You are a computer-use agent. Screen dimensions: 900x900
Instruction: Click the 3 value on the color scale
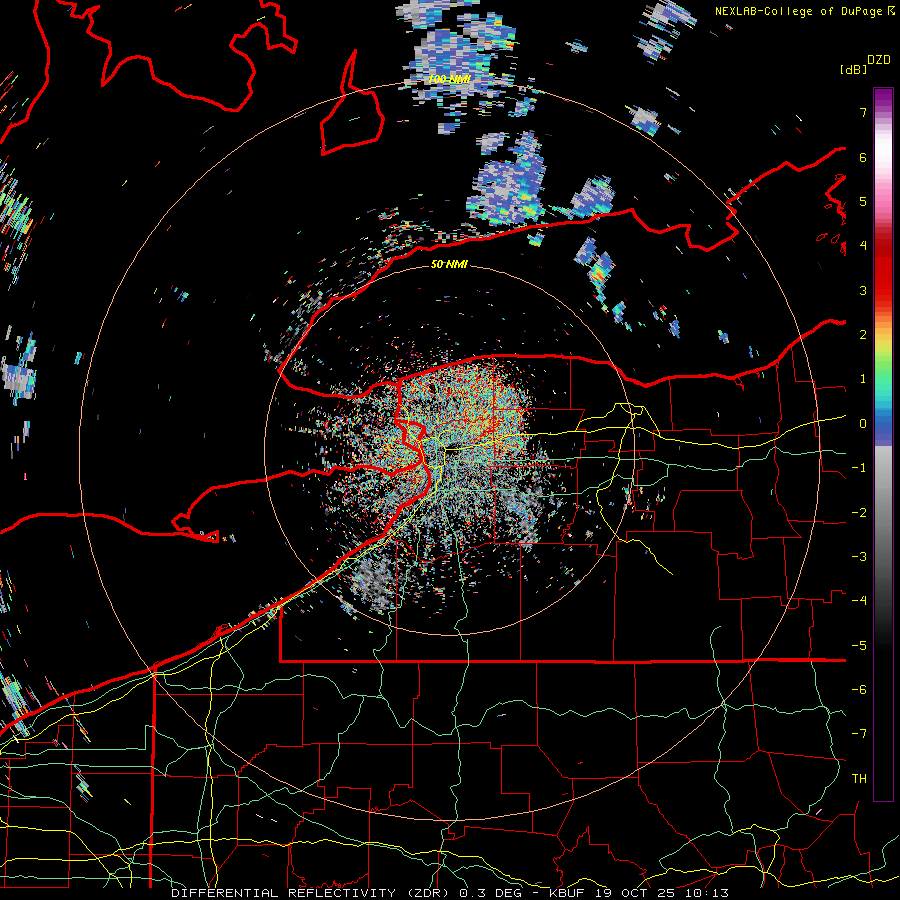863,290
